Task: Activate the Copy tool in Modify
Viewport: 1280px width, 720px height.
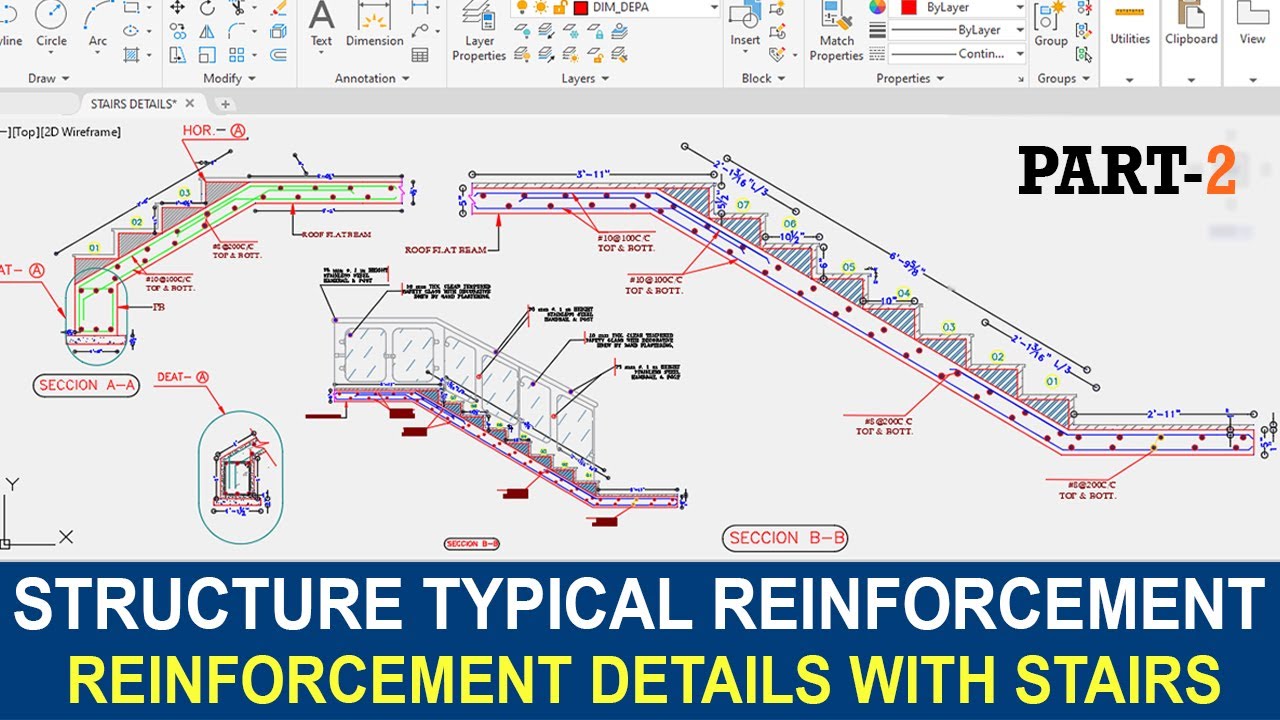Action: tap(178, 31)
